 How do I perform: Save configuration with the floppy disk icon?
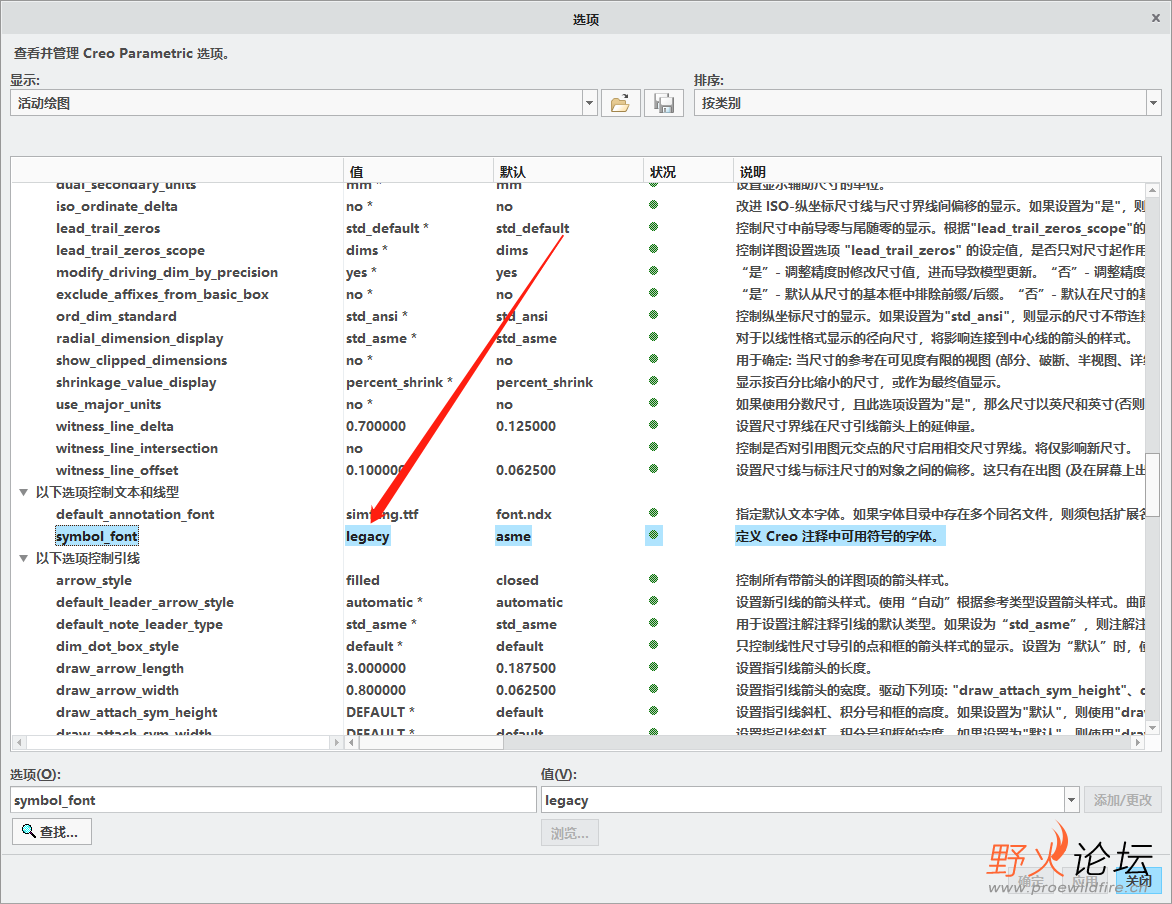click(x=664, y=103)
